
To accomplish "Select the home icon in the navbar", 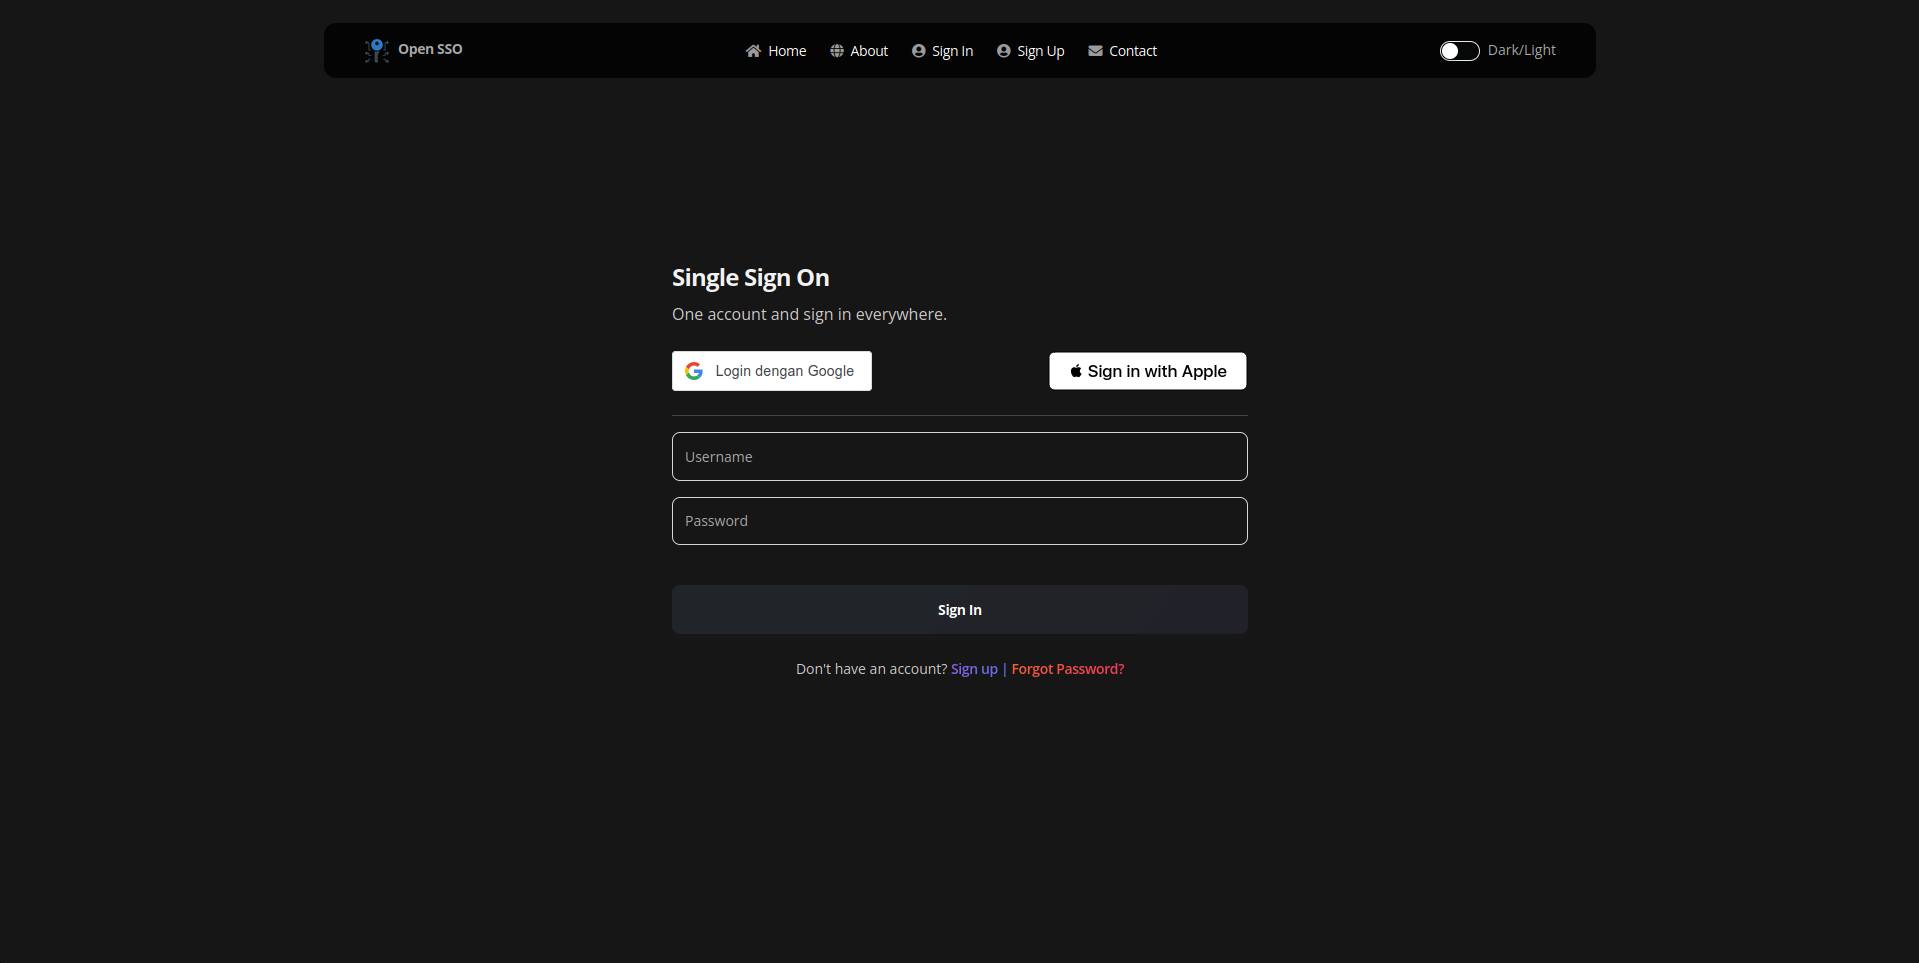I will coord(752,50).
